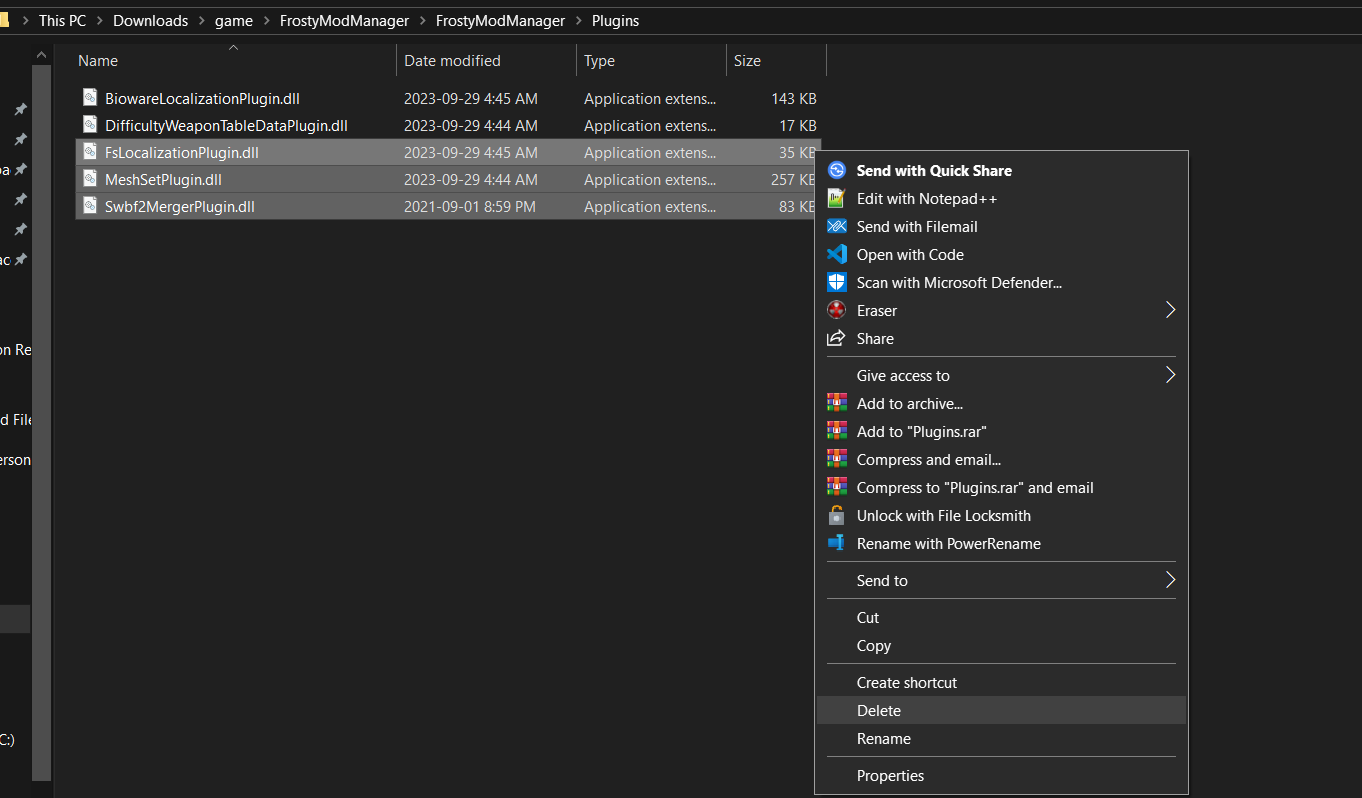Go to the game folder in the address bar

click(x=234, y=20)
